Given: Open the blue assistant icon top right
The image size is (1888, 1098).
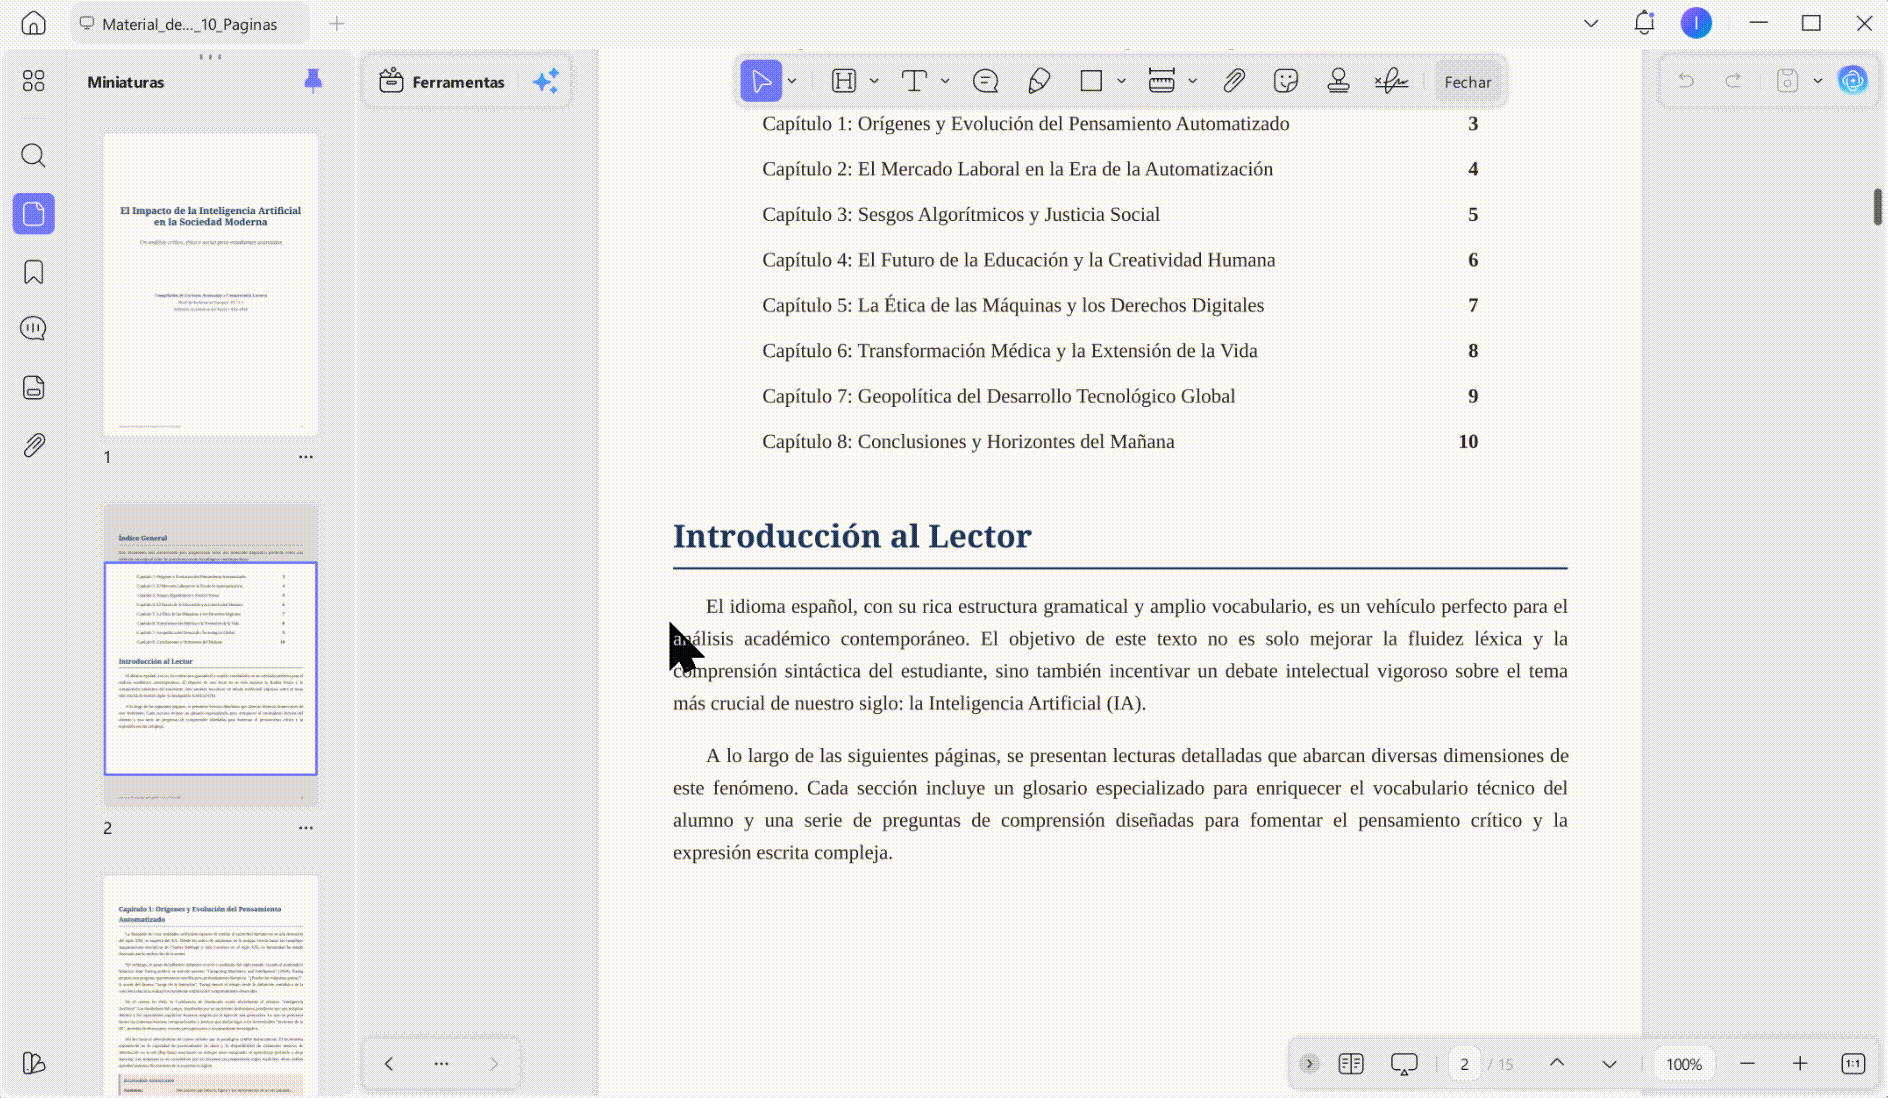Looking at the screenshot, I should coord(1853,81).
